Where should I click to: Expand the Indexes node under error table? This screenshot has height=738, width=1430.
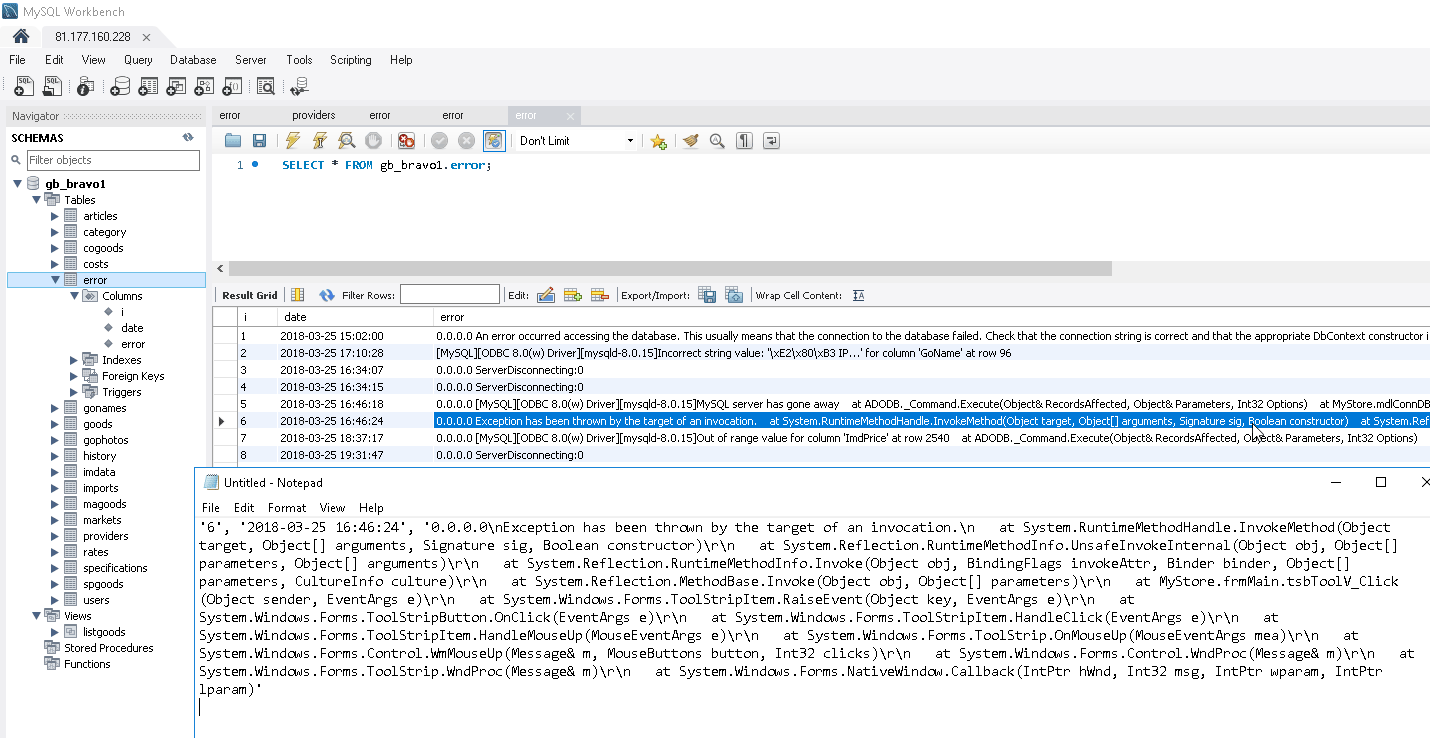click(x=74, y=360)
